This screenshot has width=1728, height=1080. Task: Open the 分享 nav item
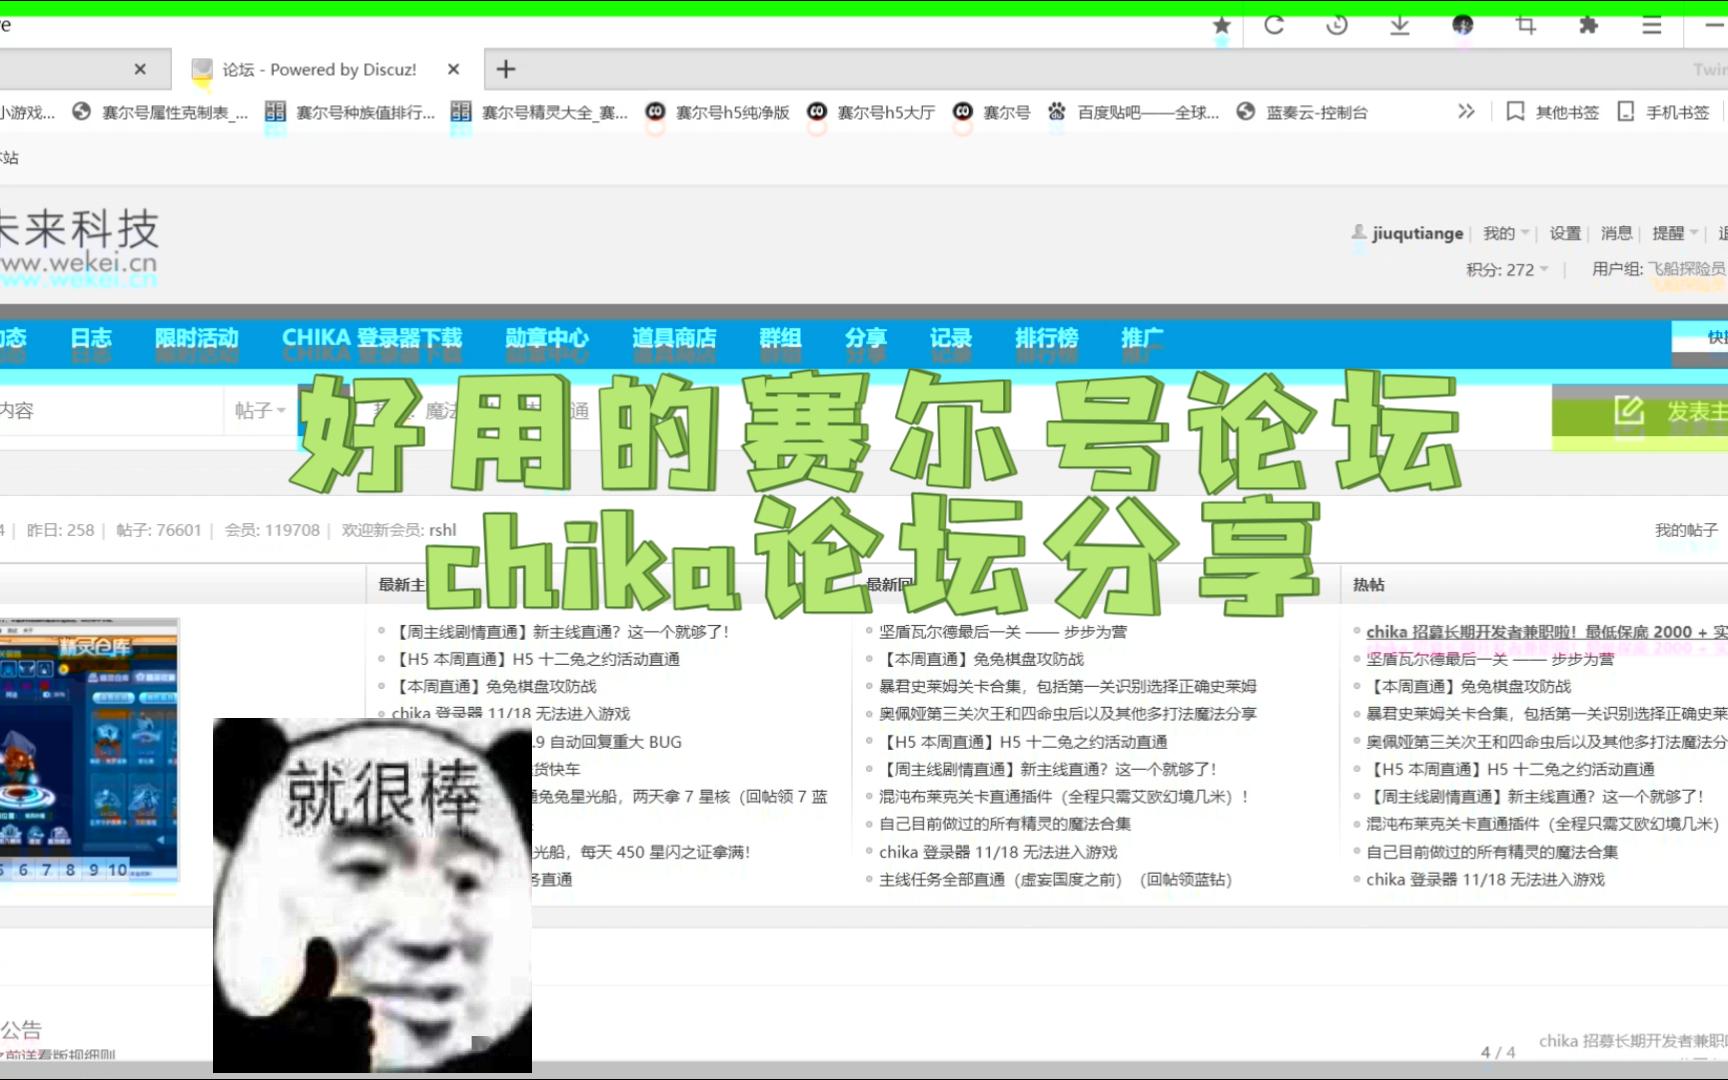click(865, 338)
